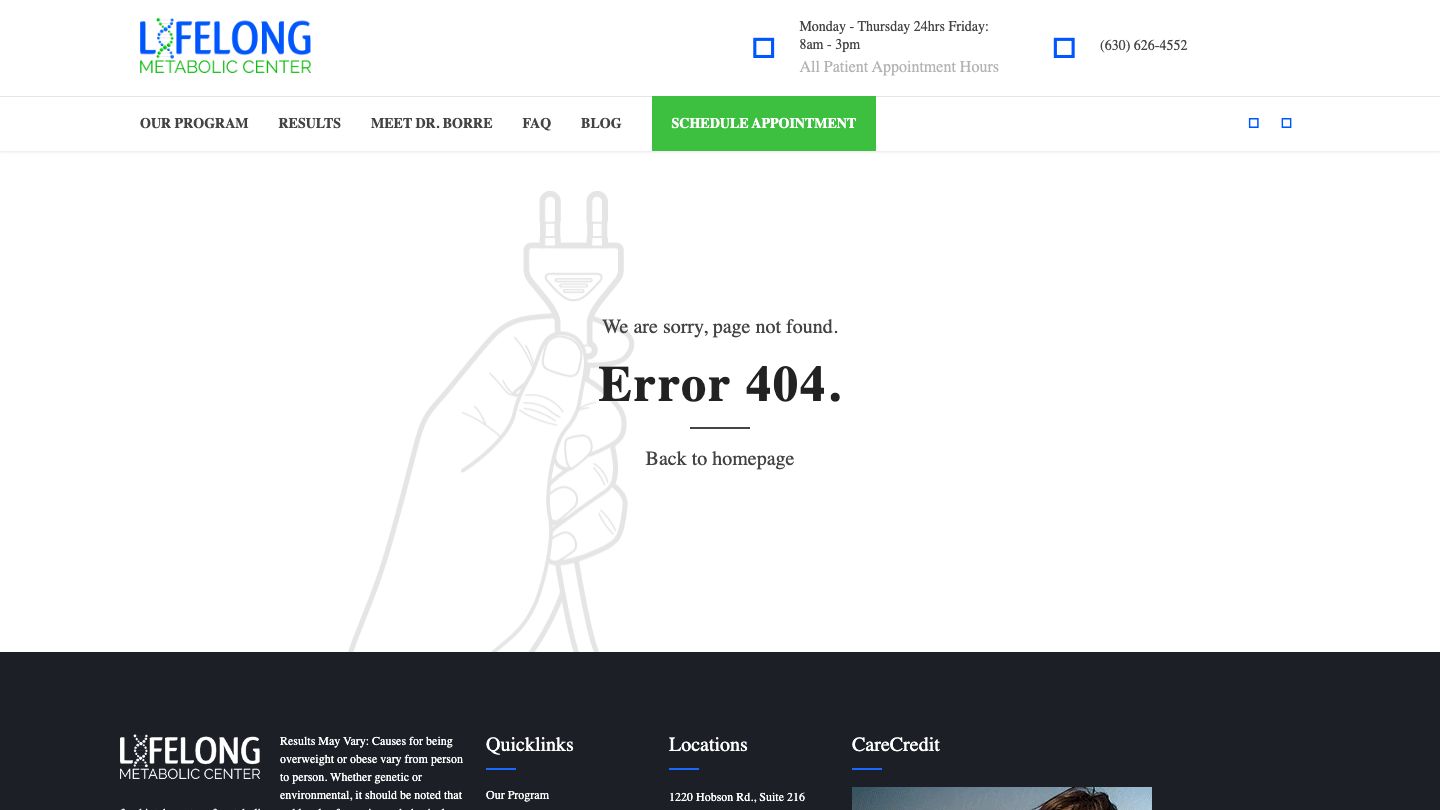Click the CareCredit image in the footer
1440x810 pixels.
(x=1001, y=798)
